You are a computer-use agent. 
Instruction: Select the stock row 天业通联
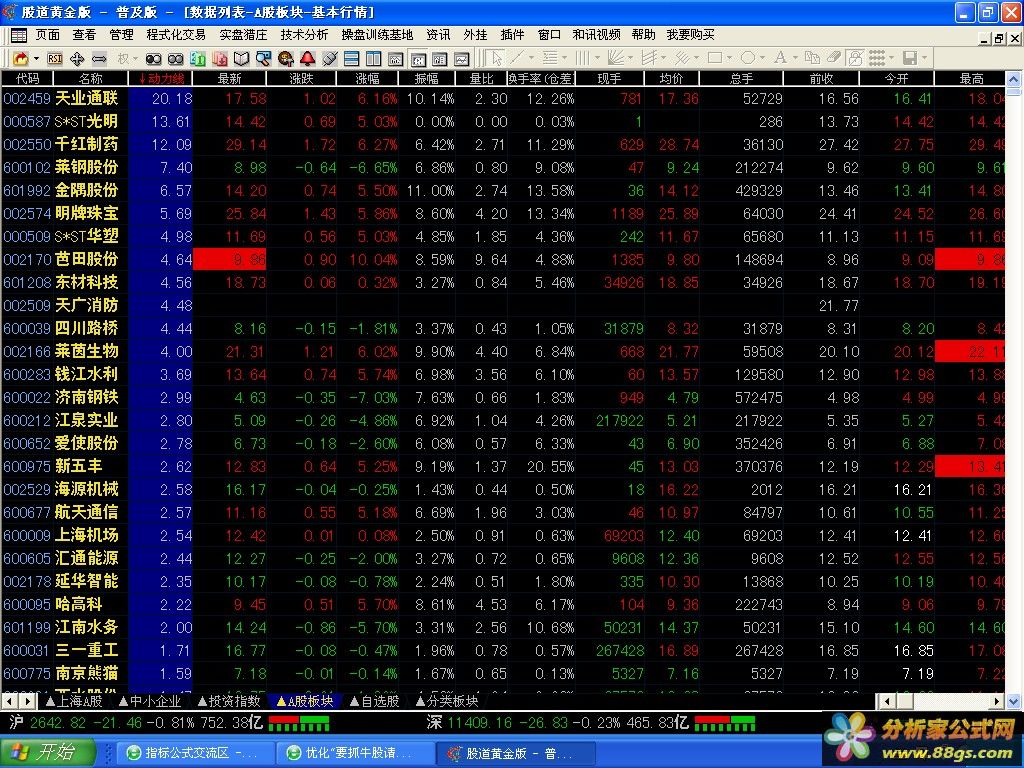(x=503, y=99)
